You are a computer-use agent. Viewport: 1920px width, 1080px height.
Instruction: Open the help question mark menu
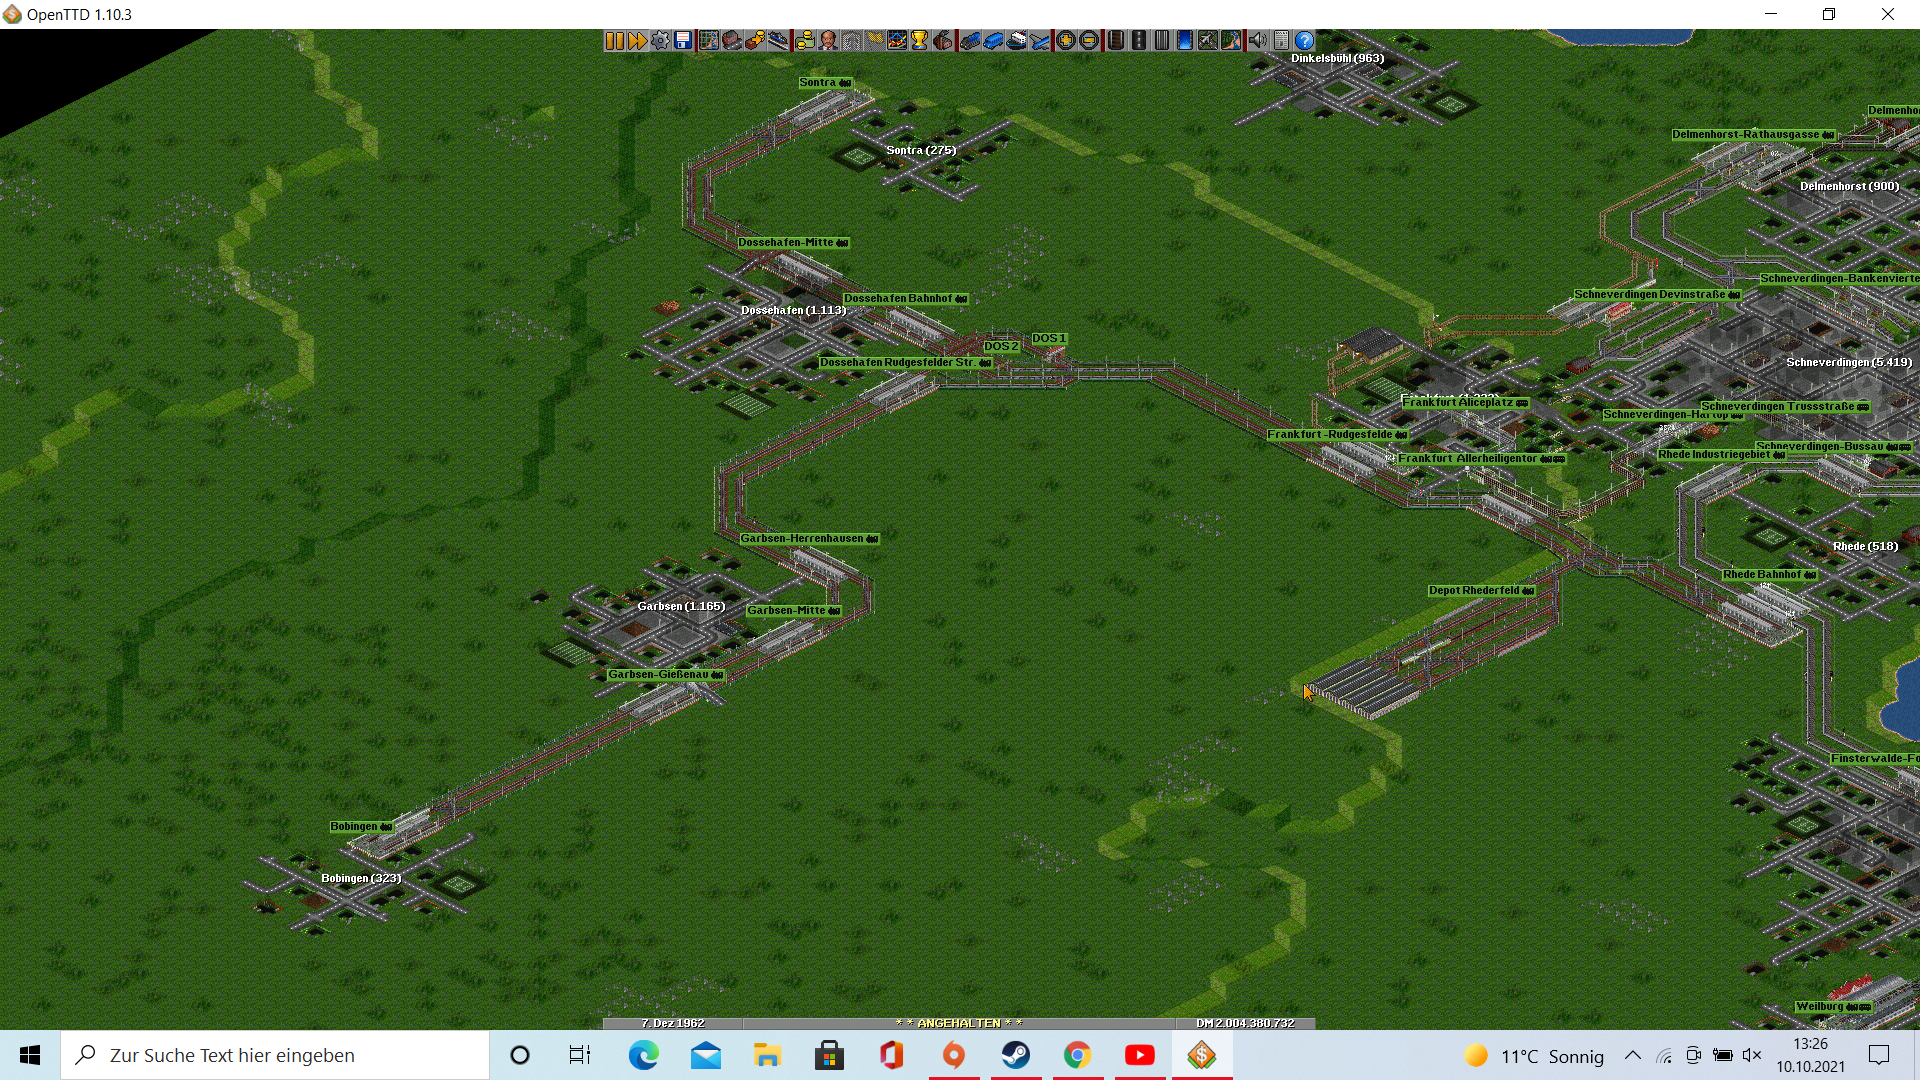tap(1305, 41)
